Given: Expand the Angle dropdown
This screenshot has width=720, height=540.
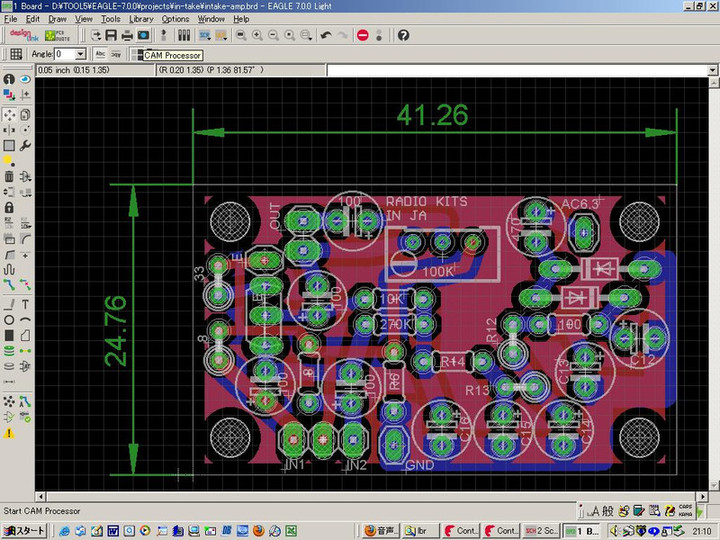Looking at the screenshot, I should [x=81, y=54].
